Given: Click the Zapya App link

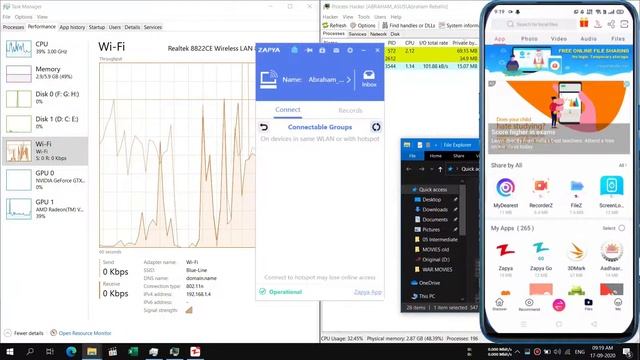Looking at the screenshot, I should 367,292.
